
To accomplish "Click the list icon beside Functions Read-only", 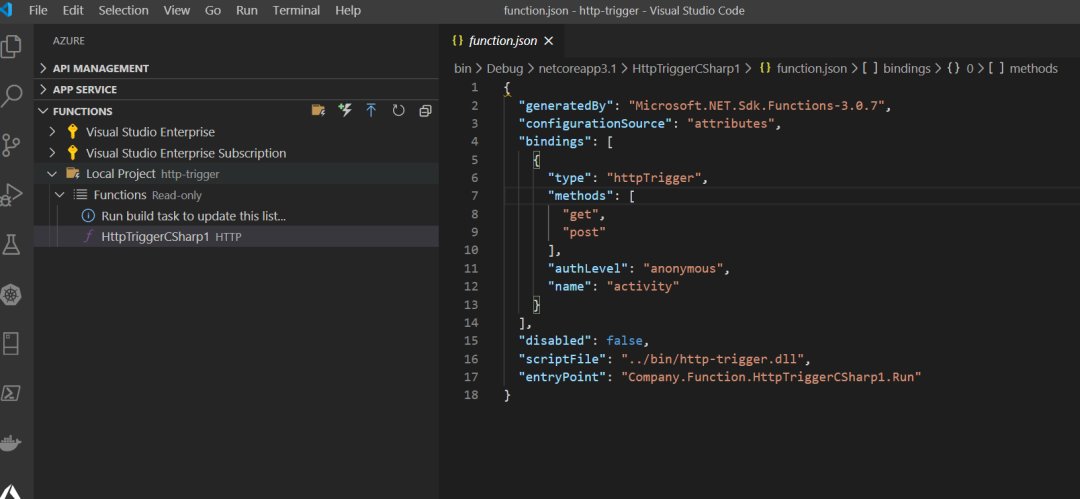I will pos(80,194).
